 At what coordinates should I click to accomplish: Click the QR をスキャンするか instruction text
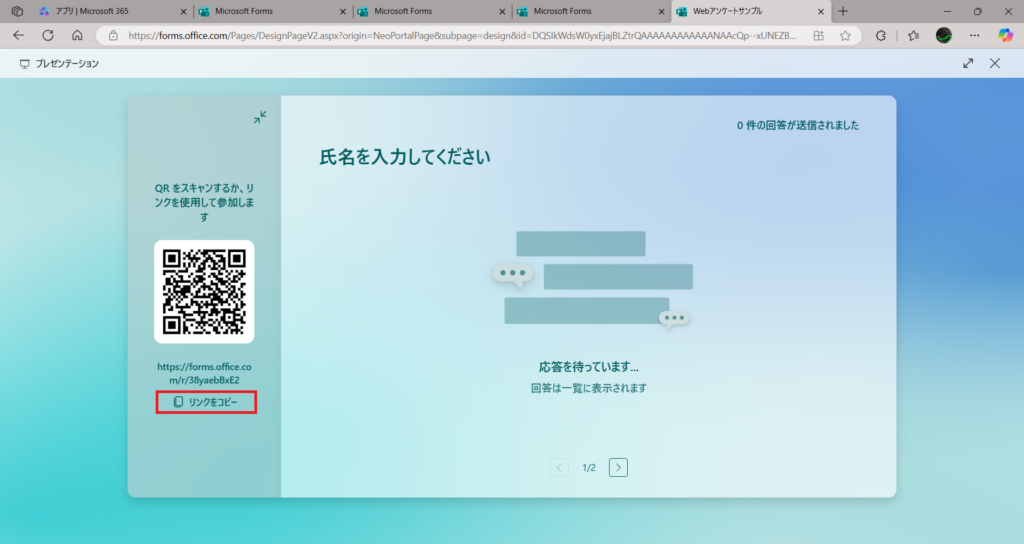tap(204, 202)
